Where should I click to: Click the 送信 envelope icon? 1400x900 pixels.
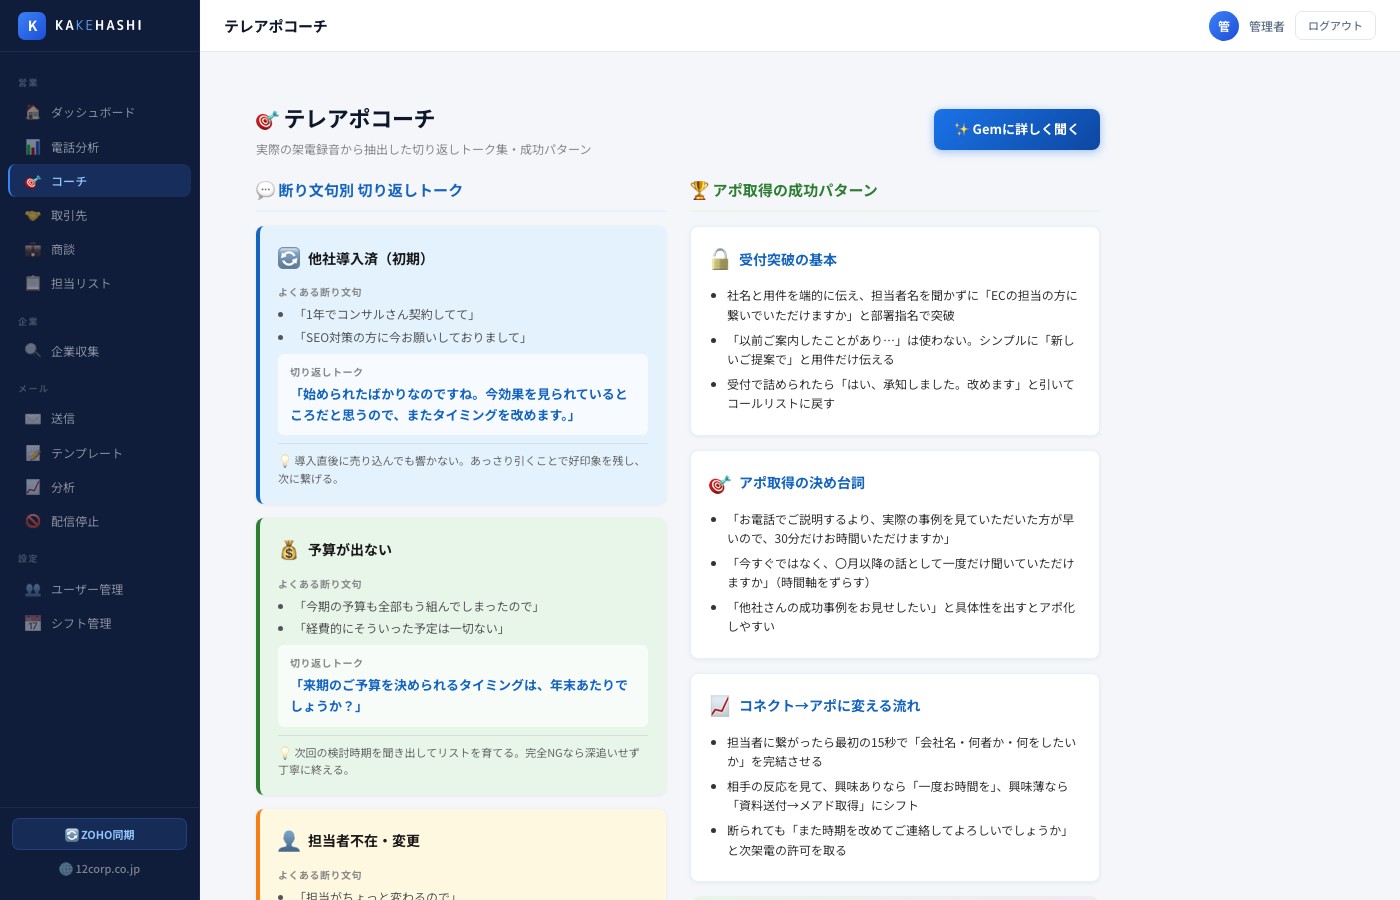tap(33, 418)
